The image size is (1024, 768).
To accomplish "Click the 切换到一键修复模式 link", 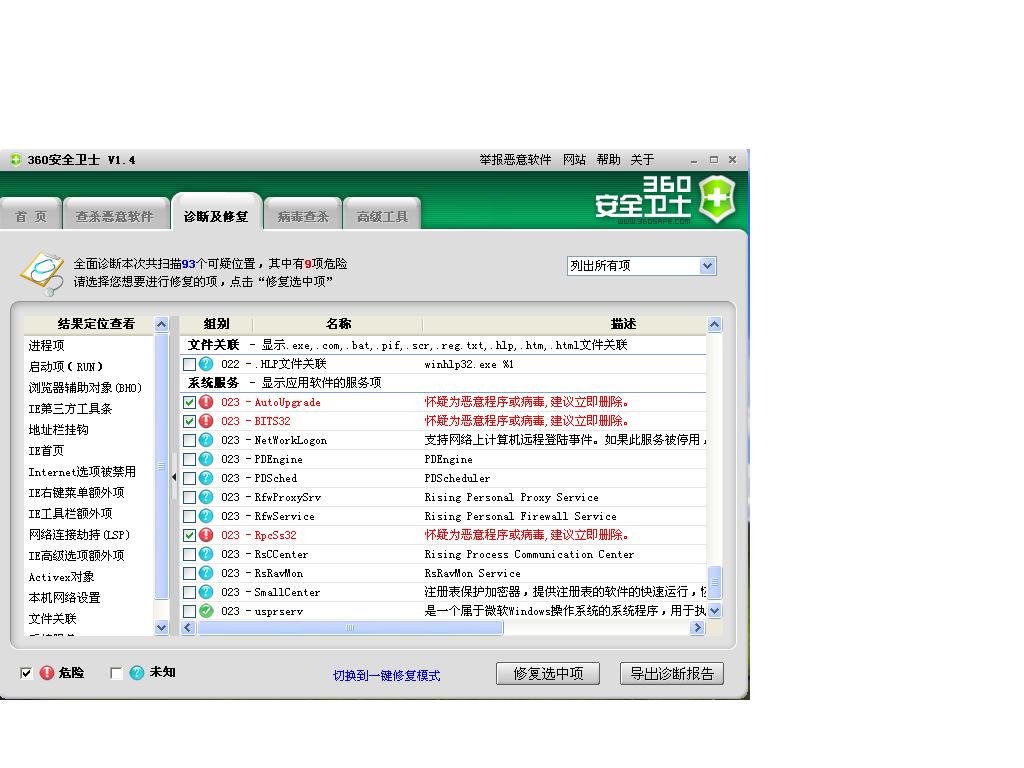I will pos(387,676).
